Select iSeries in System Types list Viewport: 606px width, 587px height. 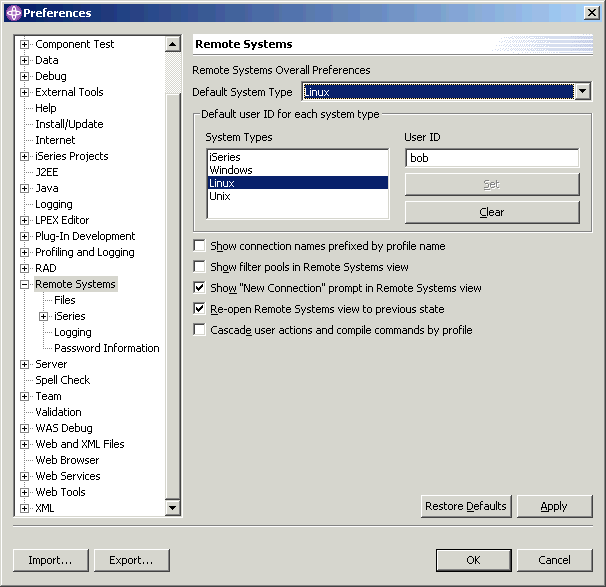pos(225,157)
